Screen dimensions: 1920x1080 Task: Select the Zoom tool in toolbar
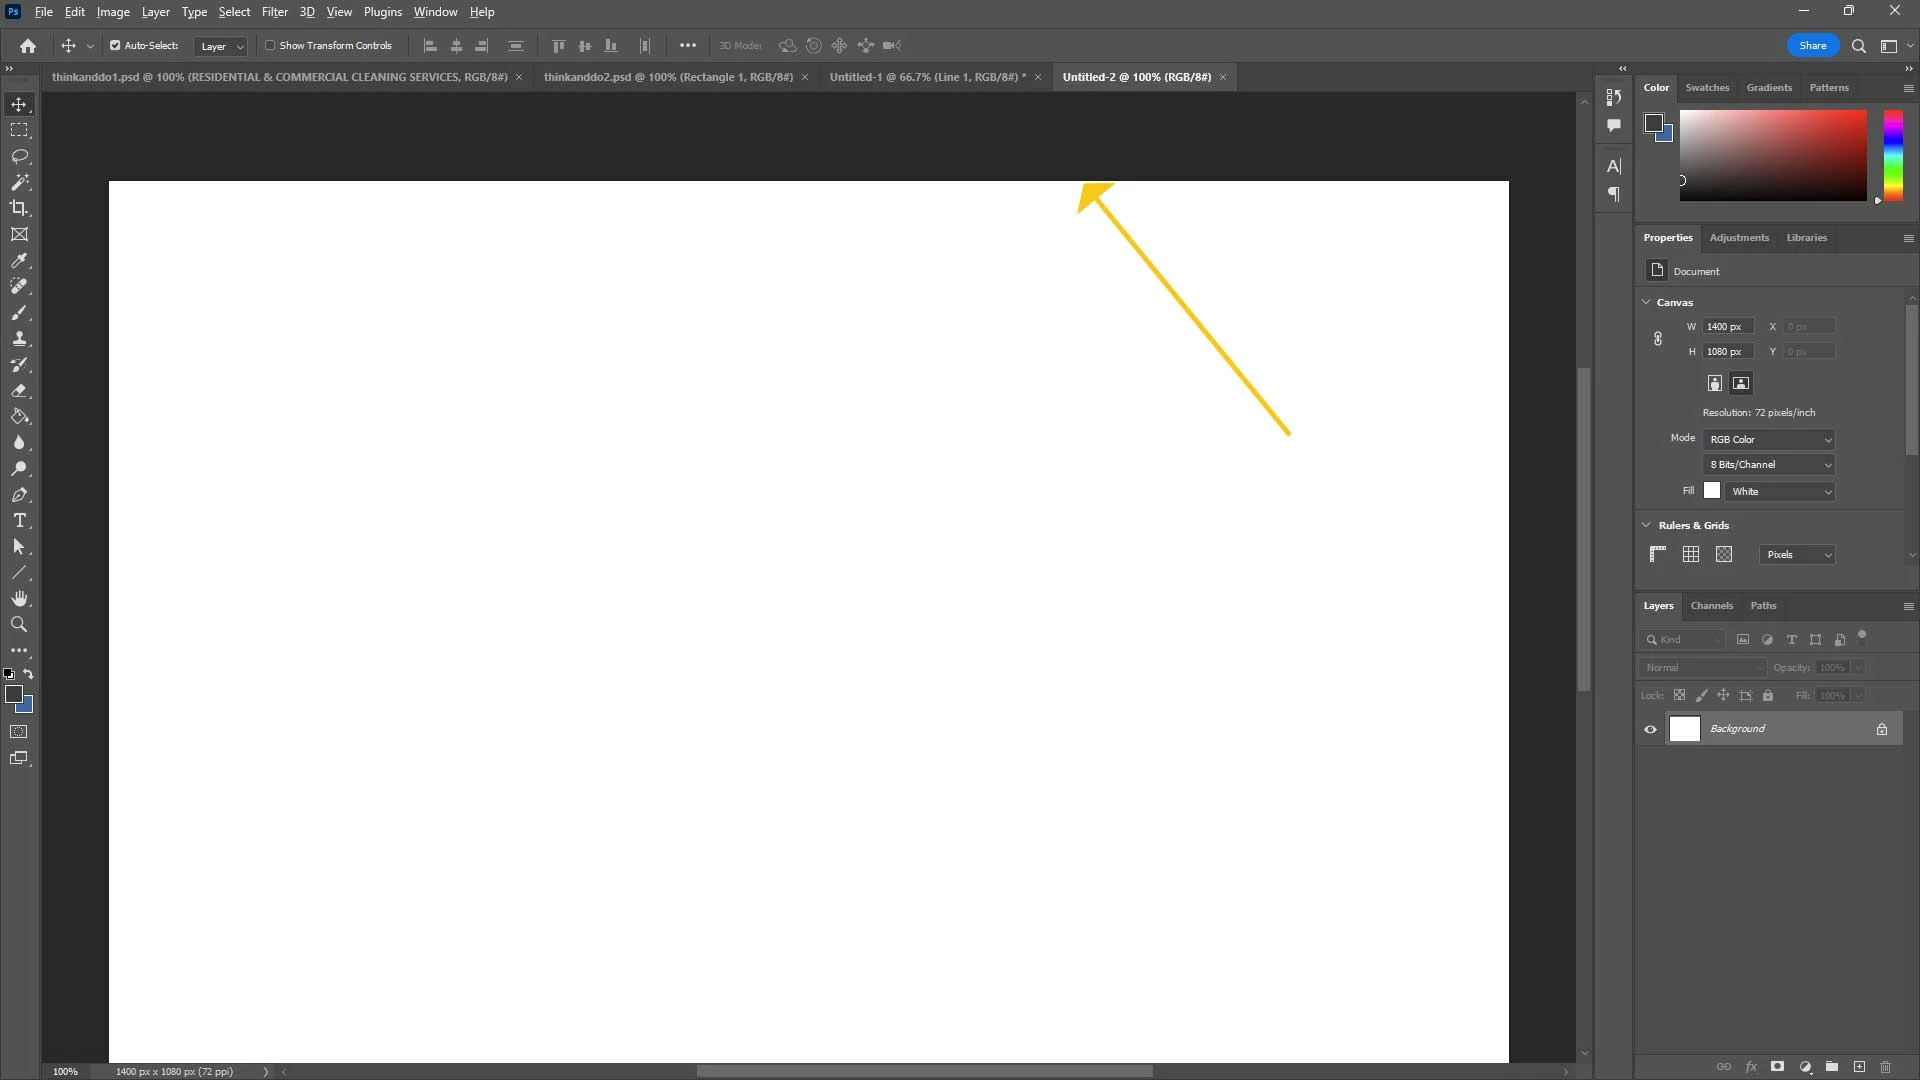(19, 625)
